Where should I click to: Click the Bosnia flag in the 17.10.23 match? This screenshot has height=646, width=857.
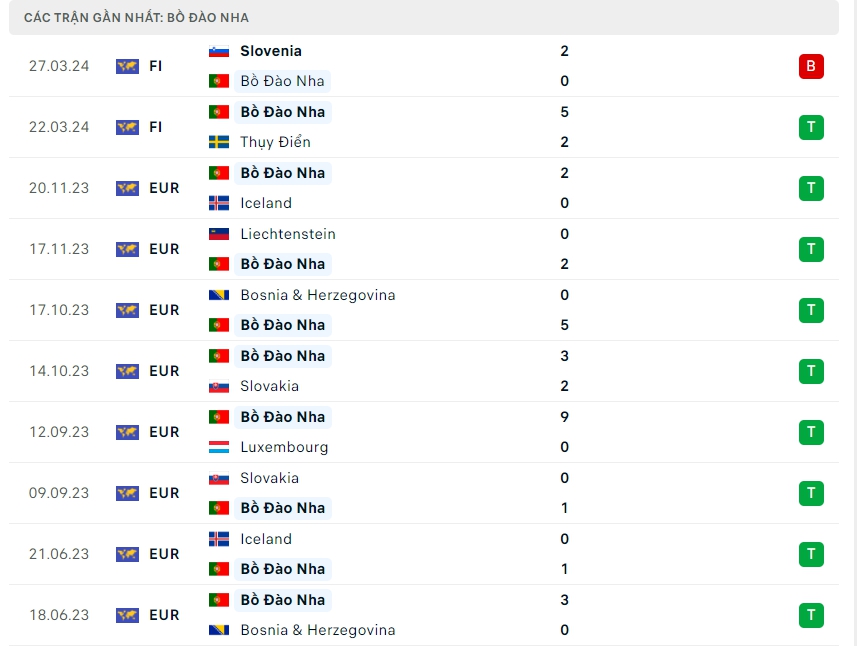[x=219, y=295]
